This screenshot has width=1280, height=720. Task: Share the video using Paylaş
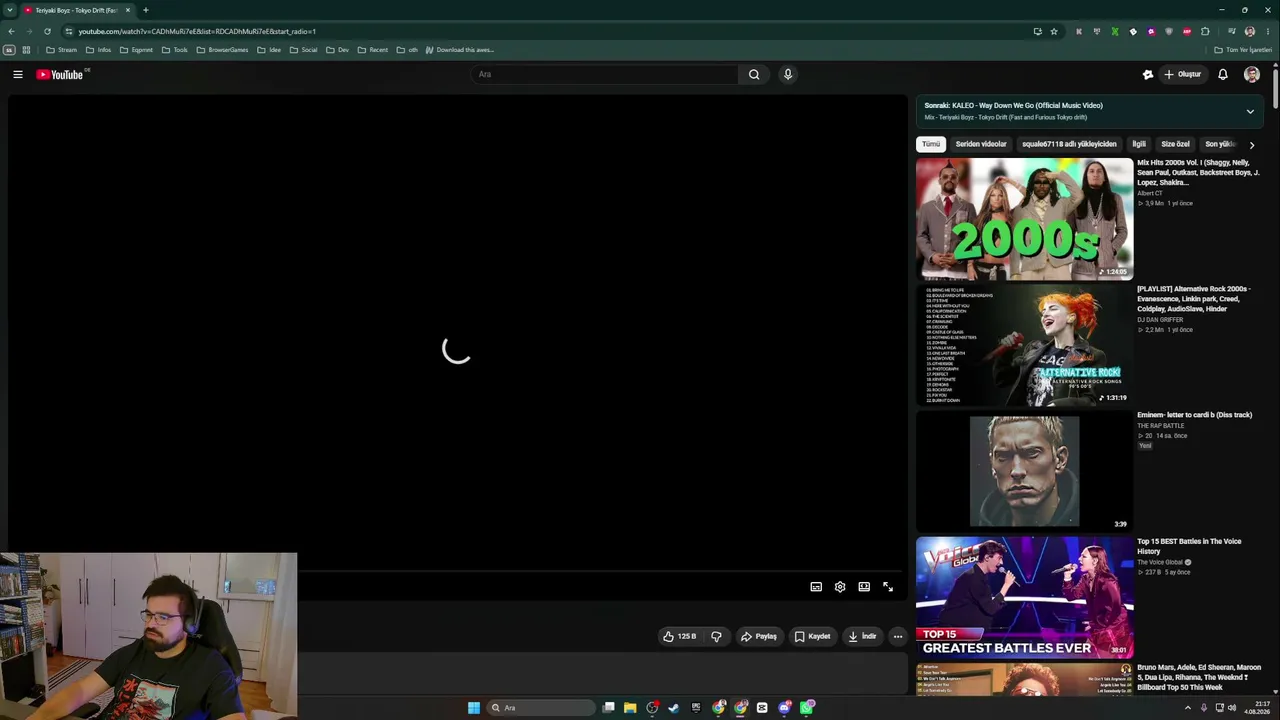click(759, 636)
